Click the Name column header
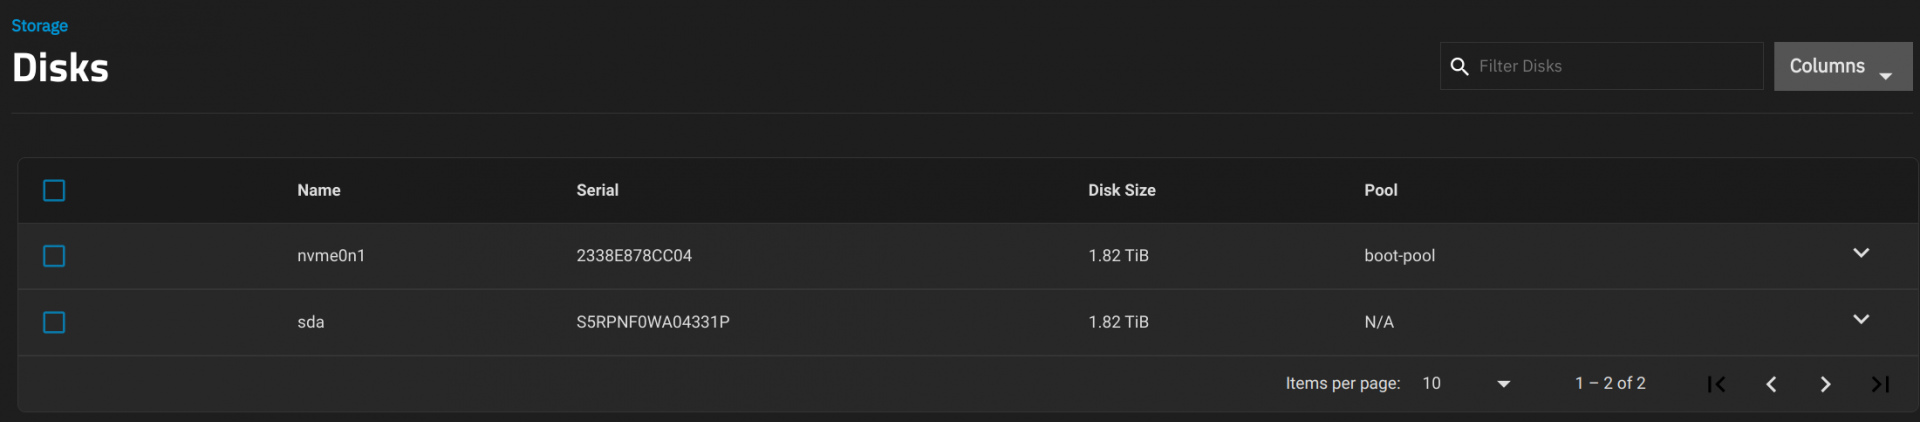The width and height of the screenshot is (1920, 422). [x=319, y=190]
